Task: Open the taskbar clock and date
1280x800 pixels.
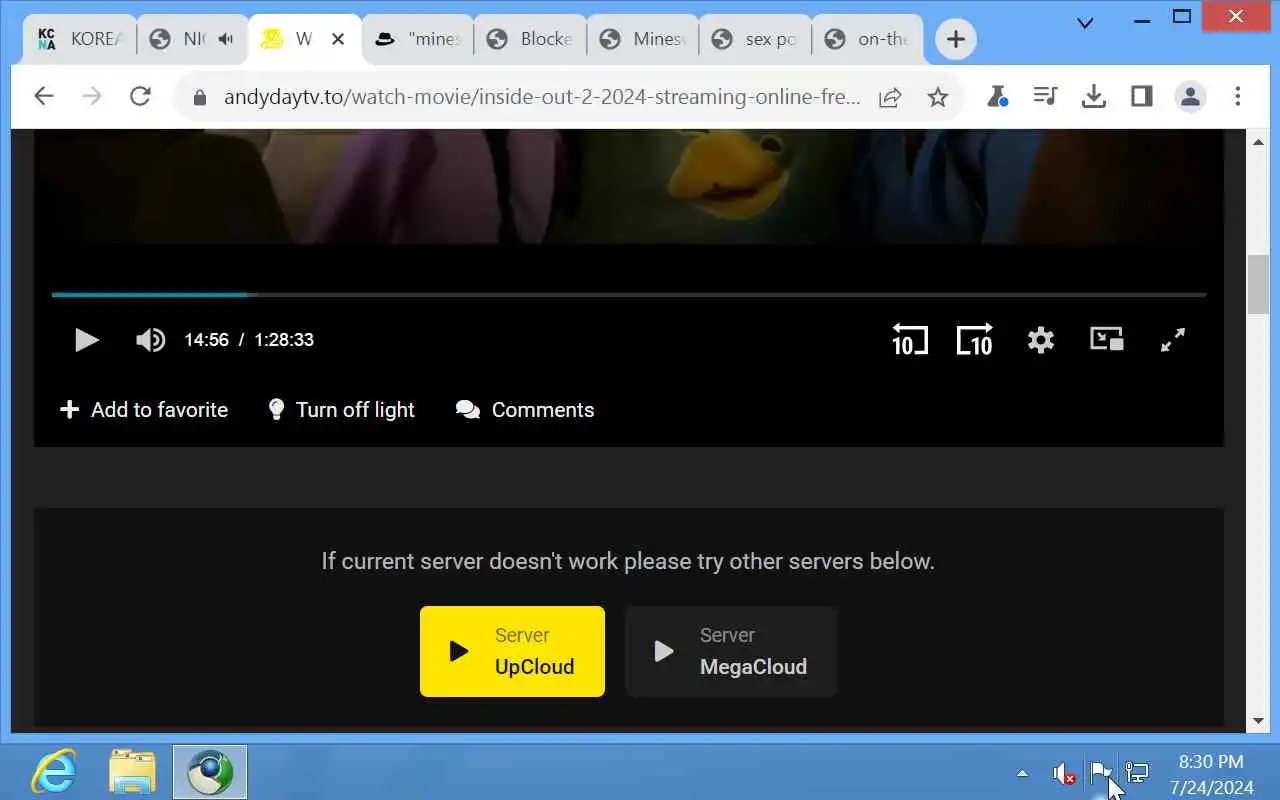Action: pos(1211,773)
